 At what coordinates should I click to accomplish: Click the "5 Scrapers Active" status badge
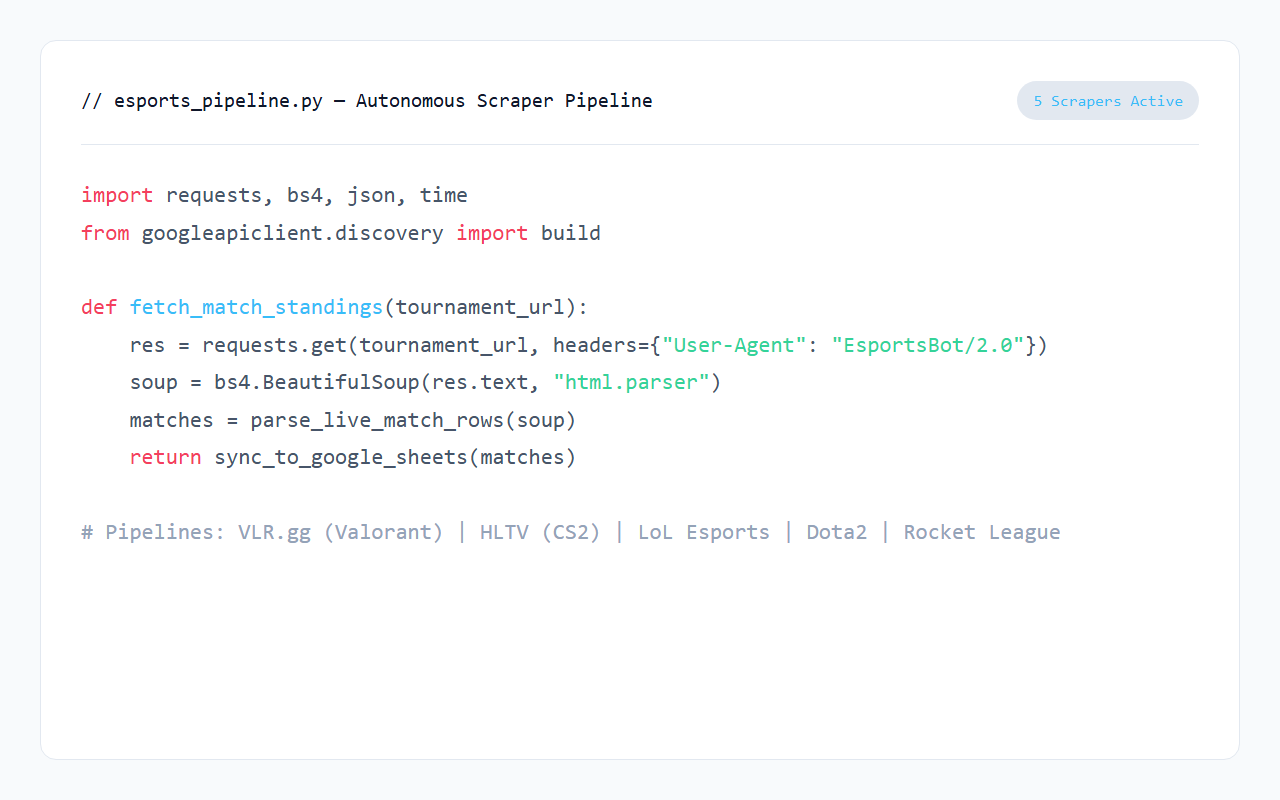tap(1108, 101)
